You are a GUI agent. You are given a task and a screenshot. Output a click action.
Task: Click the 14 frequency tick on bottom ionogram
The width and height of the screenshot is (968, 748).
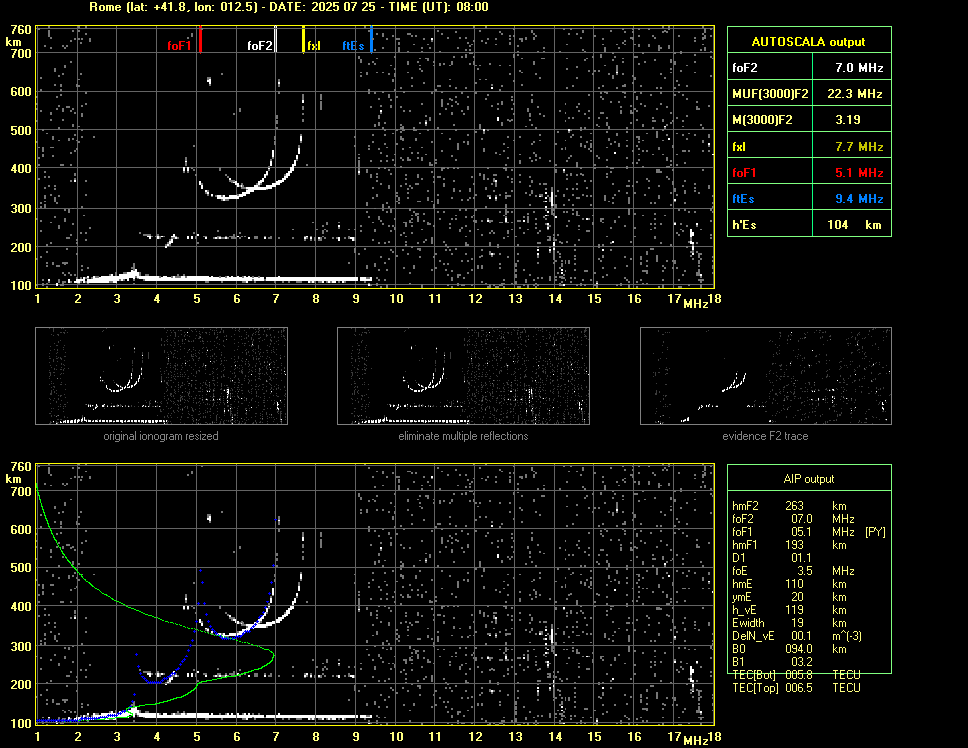pos(555,736)
